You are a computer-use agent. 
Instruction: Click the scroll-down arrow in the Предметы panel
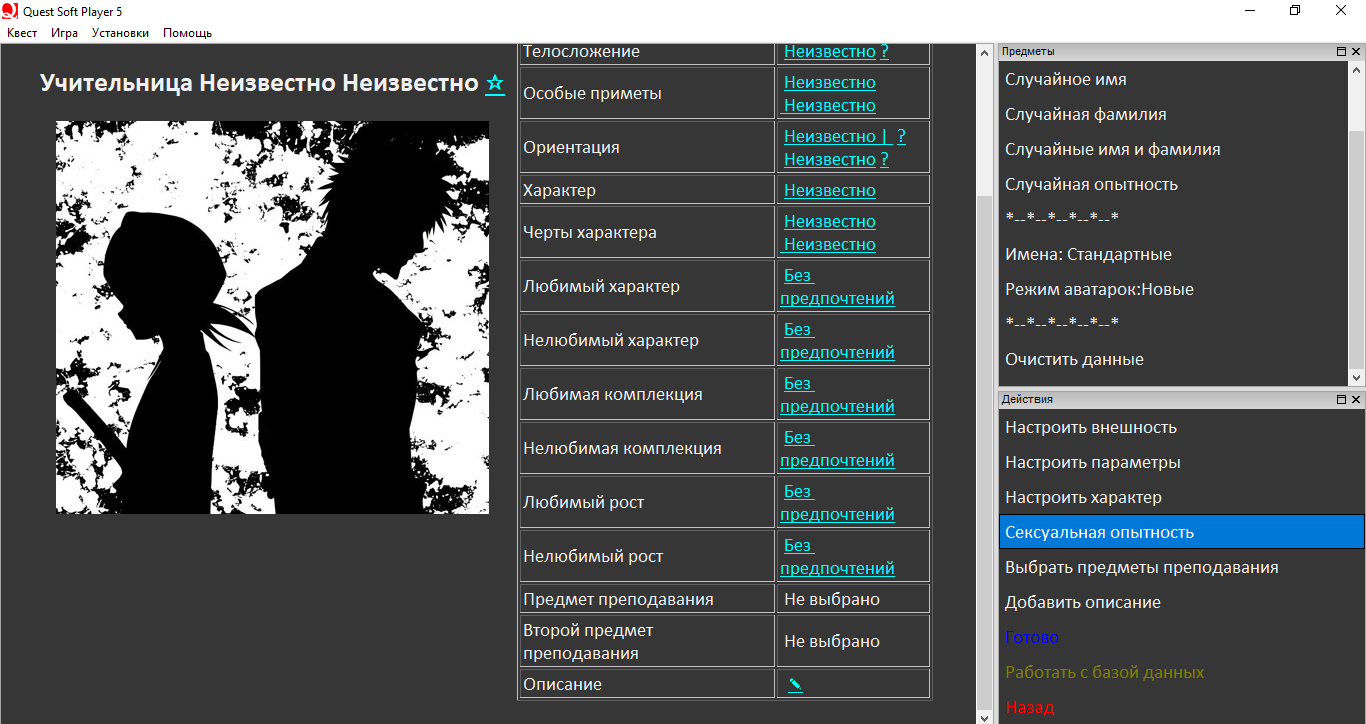[x=1356, y=377]
